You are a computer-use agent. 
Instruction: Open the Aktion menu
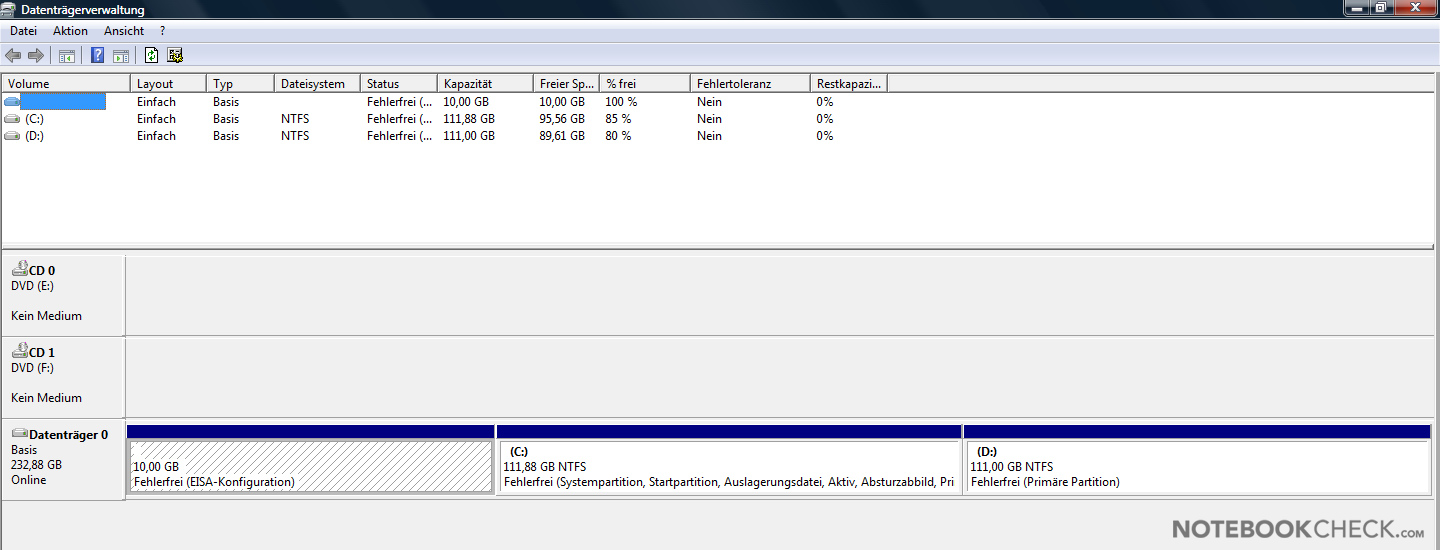(x=70, y=31)
